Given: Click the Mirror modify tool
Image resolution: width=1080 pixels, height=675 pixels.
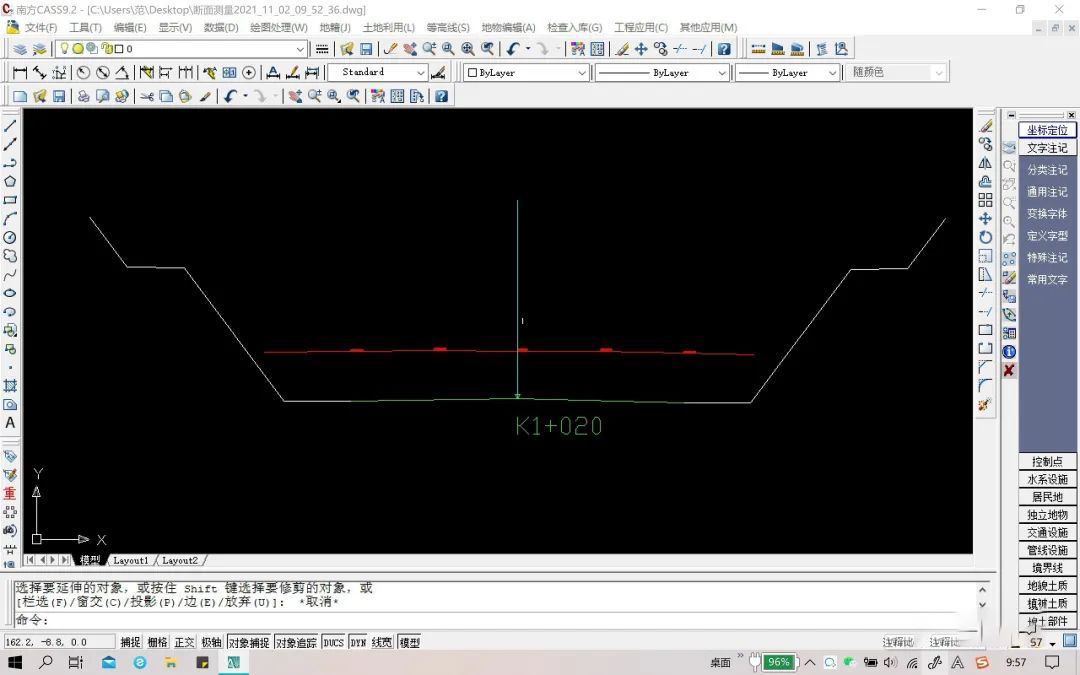Looking at the screenshot, I should click(x=986, y=163).
